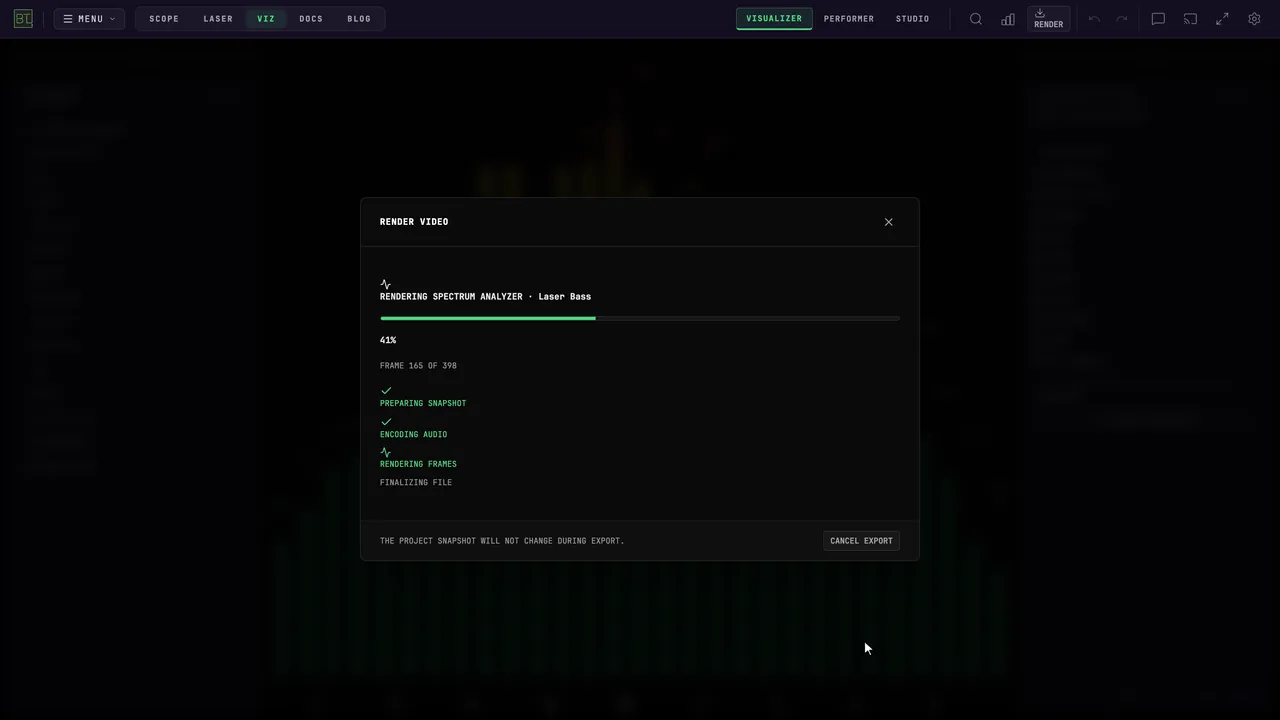The width and height of the screenshot is (1280, 720).
Task: Click the redo arrow icon
Action: coord(1122,19)
